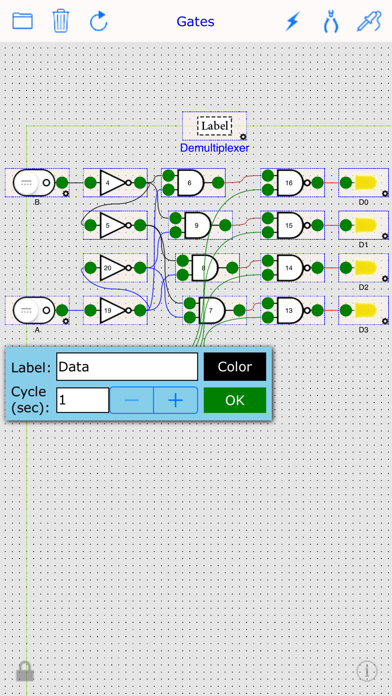
Task: Open the folder icon in top toolbar
Action: (22, 21)
